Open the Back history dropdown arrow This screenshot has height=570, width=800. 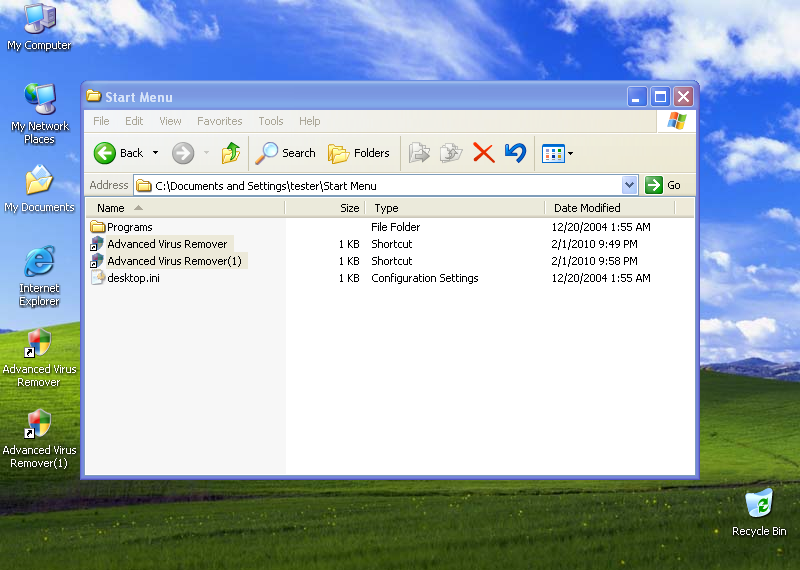tap(156, 153)
